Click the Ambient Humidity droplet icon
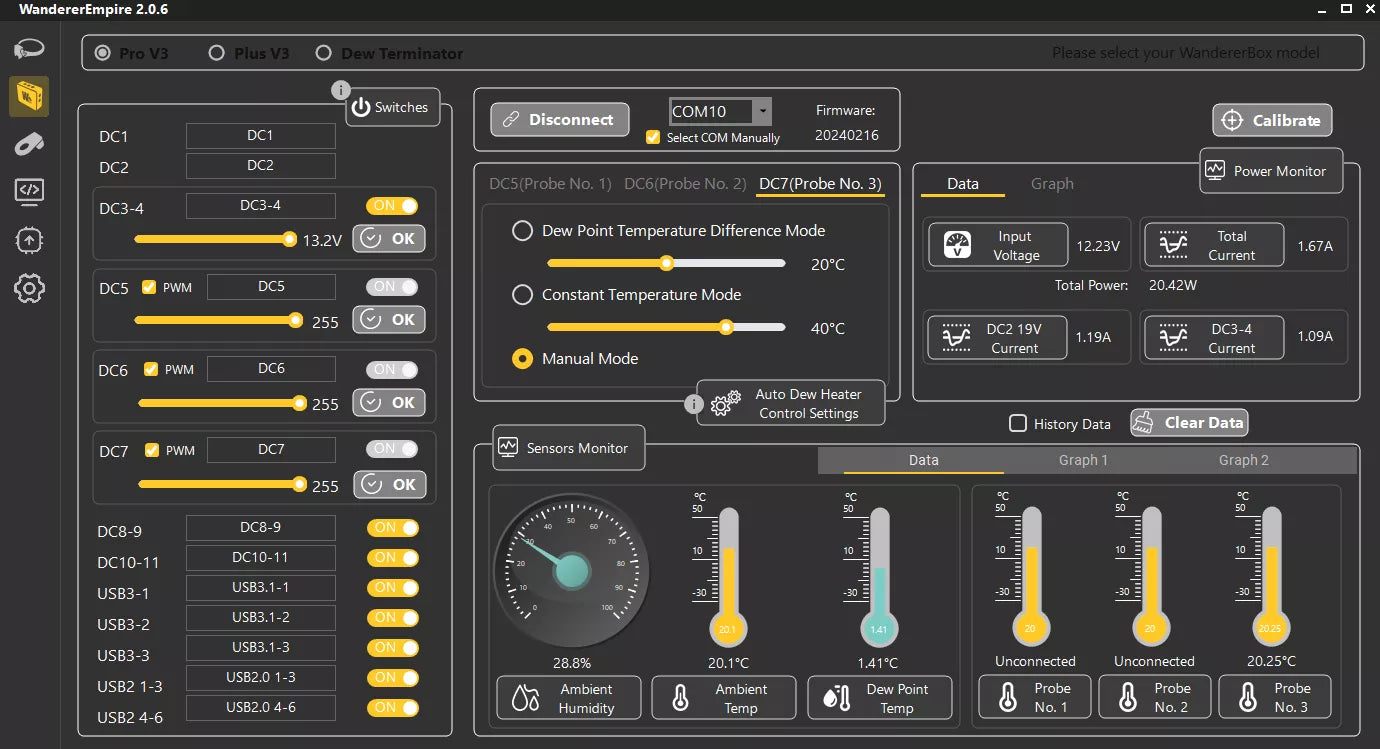The height and width of the screenshot is (749, 1380). [x=525, y=698]
